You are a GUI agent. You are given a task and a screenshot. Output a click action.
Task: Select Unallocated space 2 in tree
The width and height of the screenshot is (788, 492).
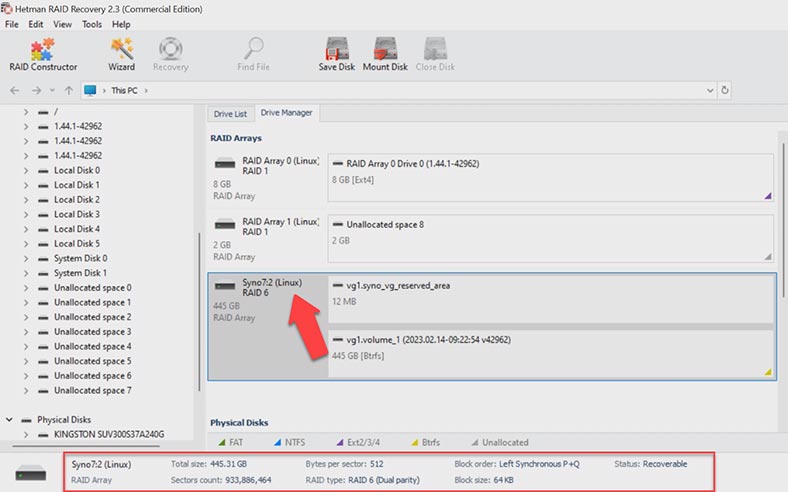point(92,317)
